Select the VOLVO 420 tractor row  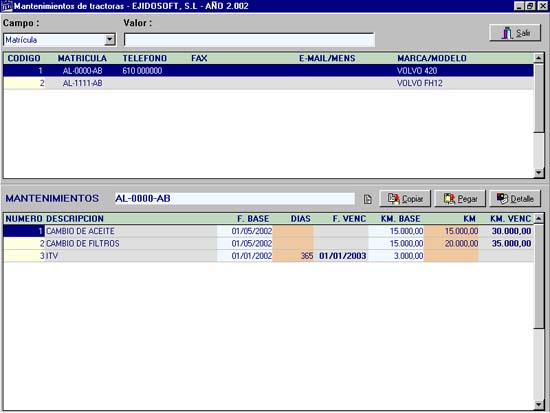[268, 71]
